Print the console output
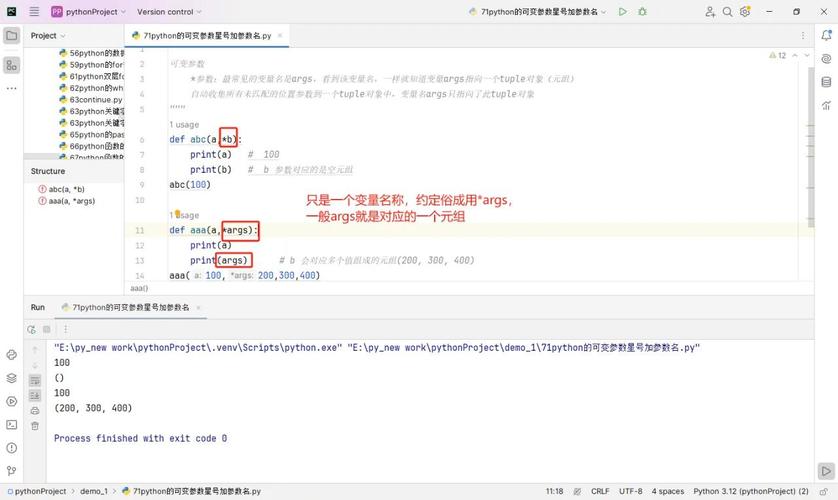 (35, 411)
